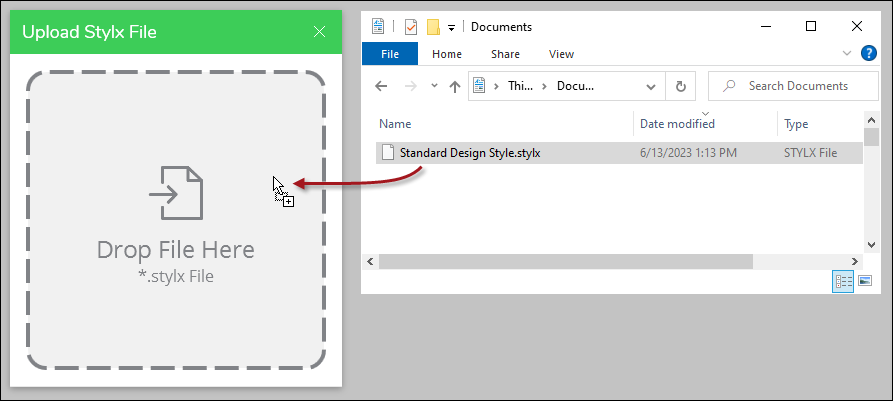The width and height of the screenshot is (893, 401).
Task: Open the File menu in Explorer
Action: [x=390, y=54]
